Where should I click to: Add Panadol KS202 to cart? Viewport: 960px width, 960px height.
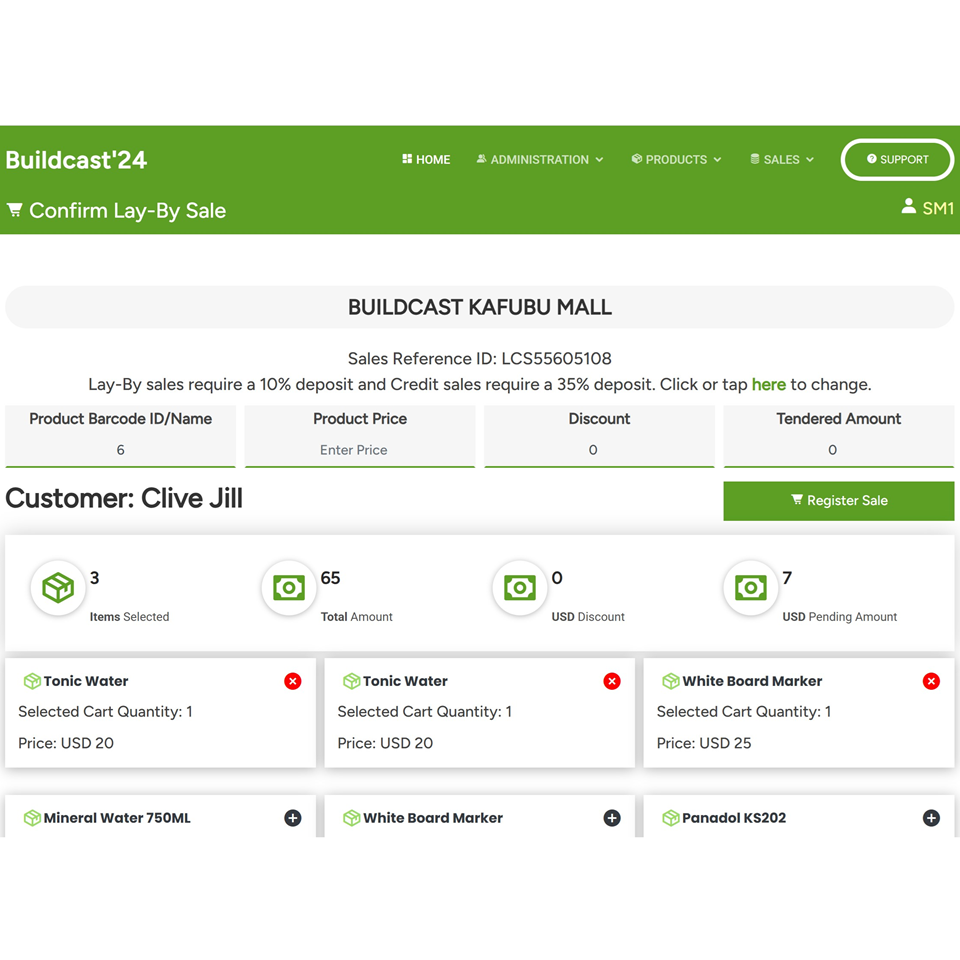(931, 818)
